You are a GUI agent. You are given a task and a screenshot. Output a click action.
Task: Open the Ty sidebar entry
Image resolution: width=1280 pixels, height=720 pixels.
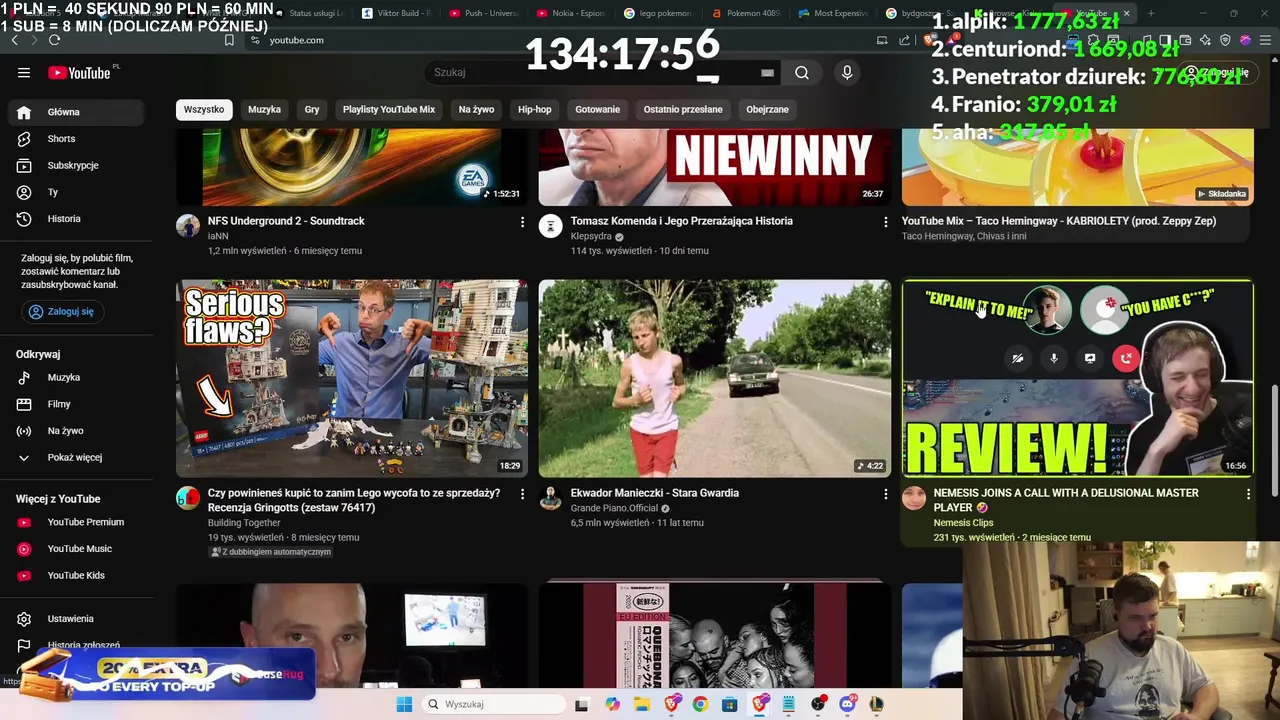(x=79, y=192)
